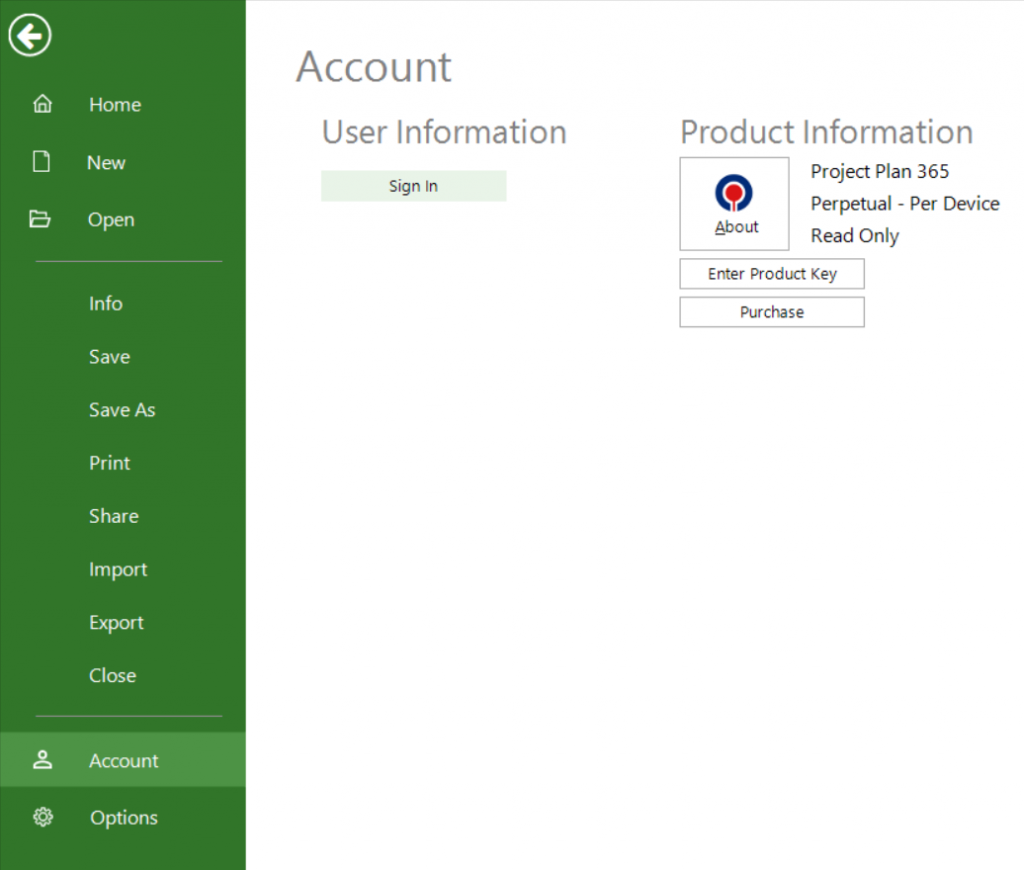Choose Save As in the menu
The image size is (1024, 870).
[x=122, y=409]
